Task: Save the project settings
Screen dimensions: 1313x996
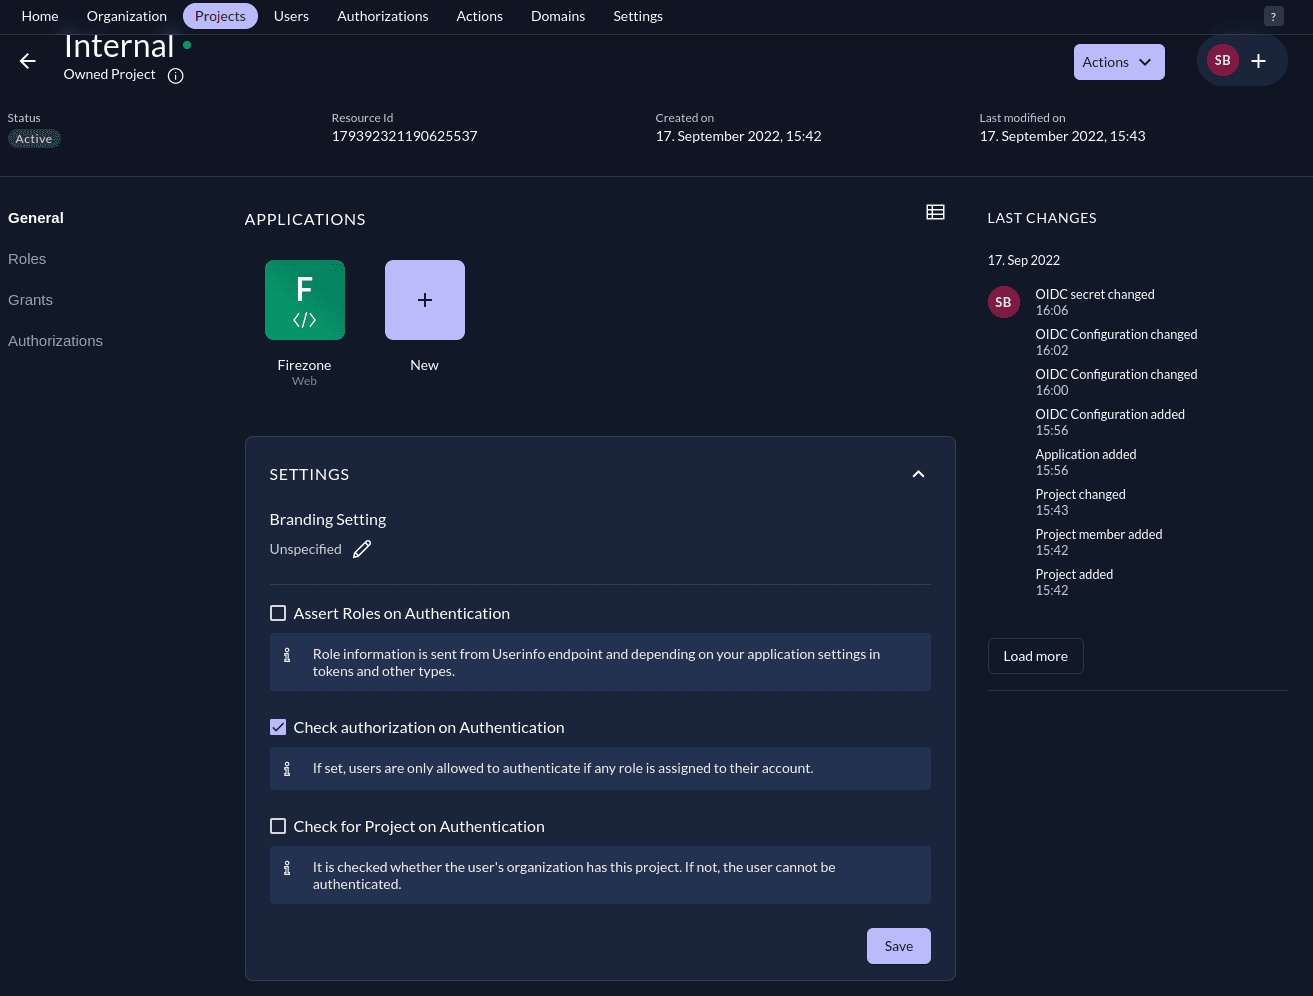Action: 897,945
